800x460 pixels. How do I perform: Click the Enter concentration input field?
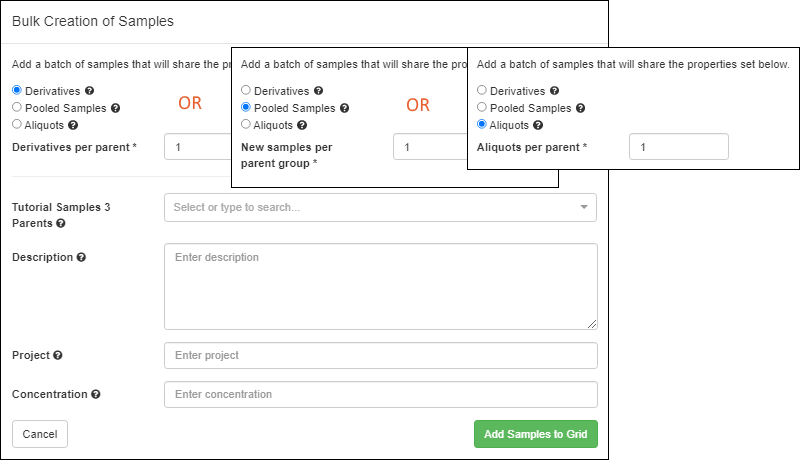tap(380, 394)
